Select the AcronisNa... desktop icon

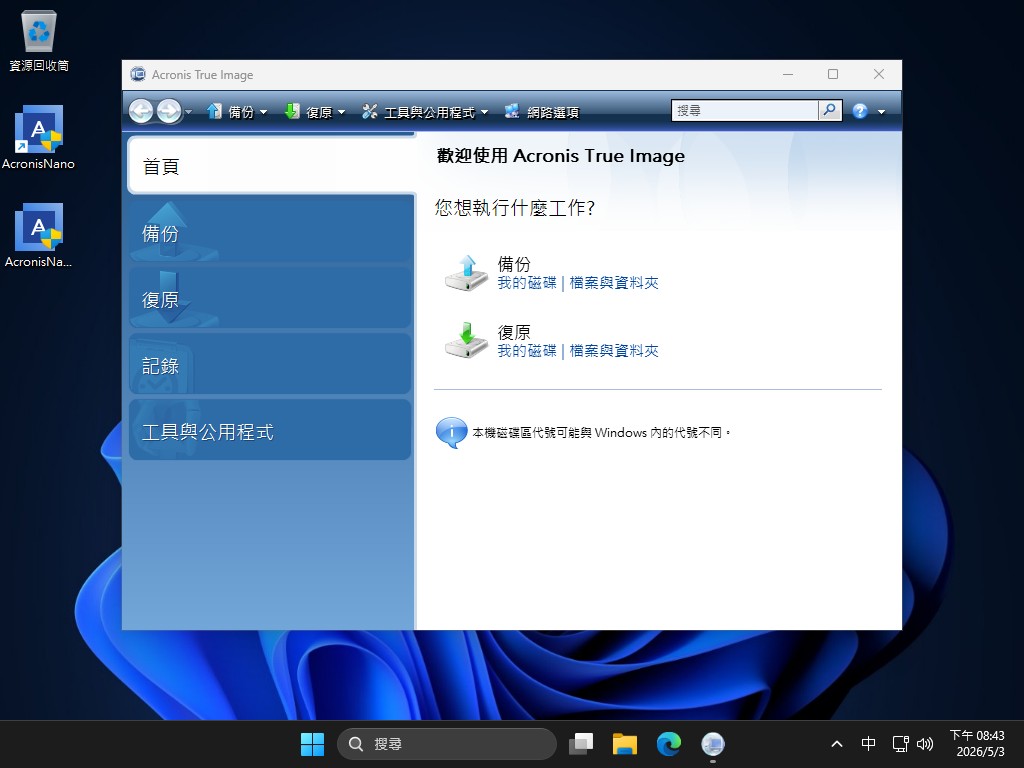(x=39, y=236)
